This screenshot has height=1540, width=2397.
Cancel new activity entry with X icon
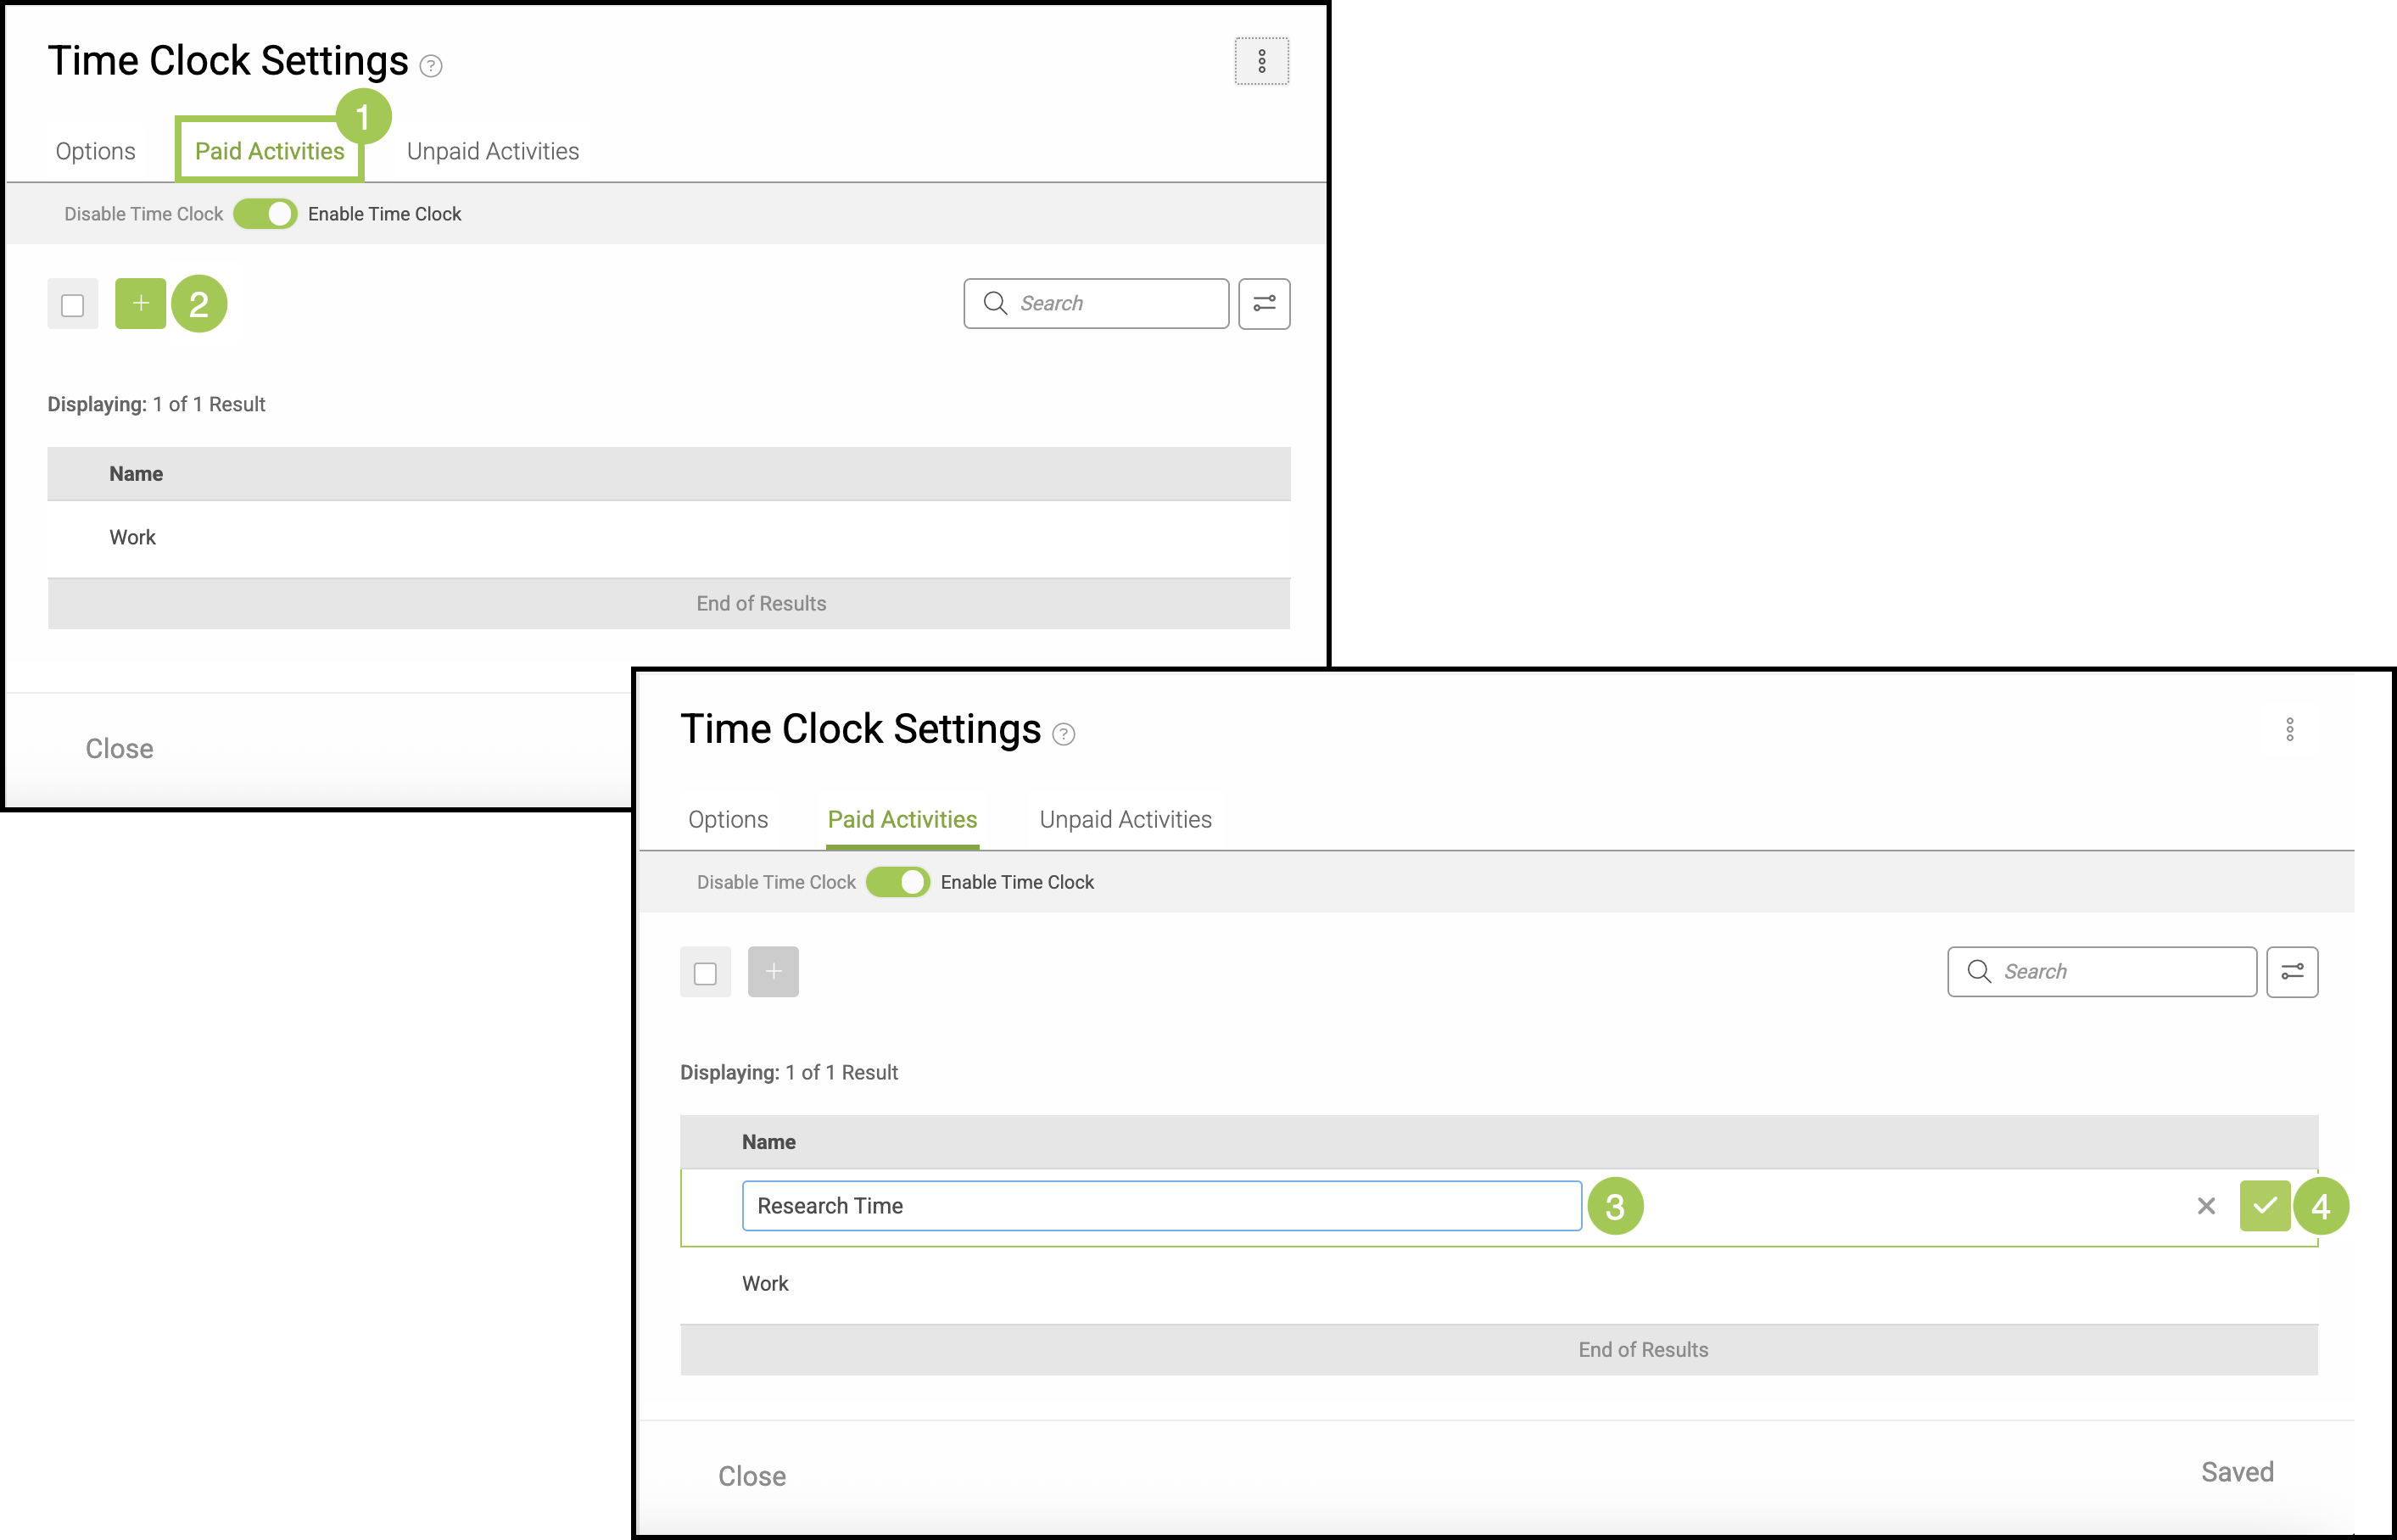point(2206,1206)
